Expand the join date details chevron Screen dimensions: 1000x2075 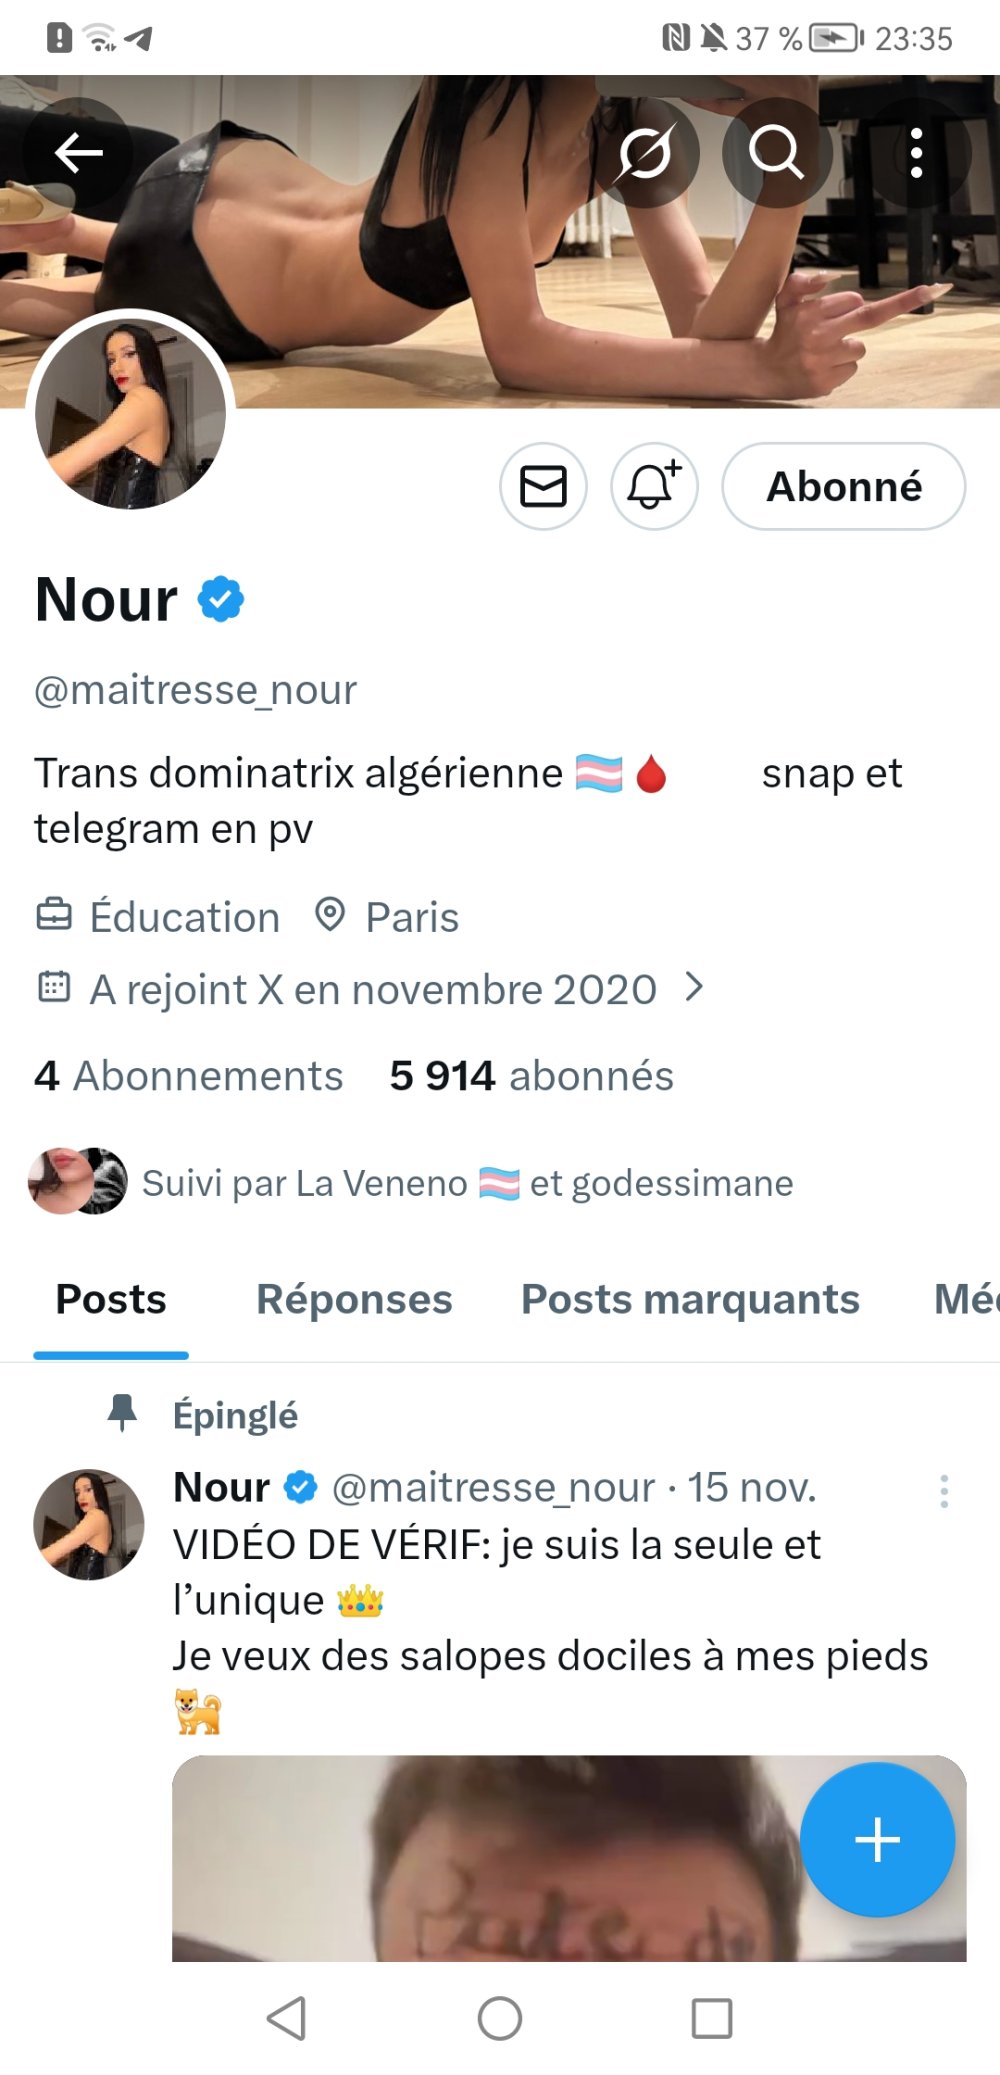pyautogui.click(x=694, y=988)
